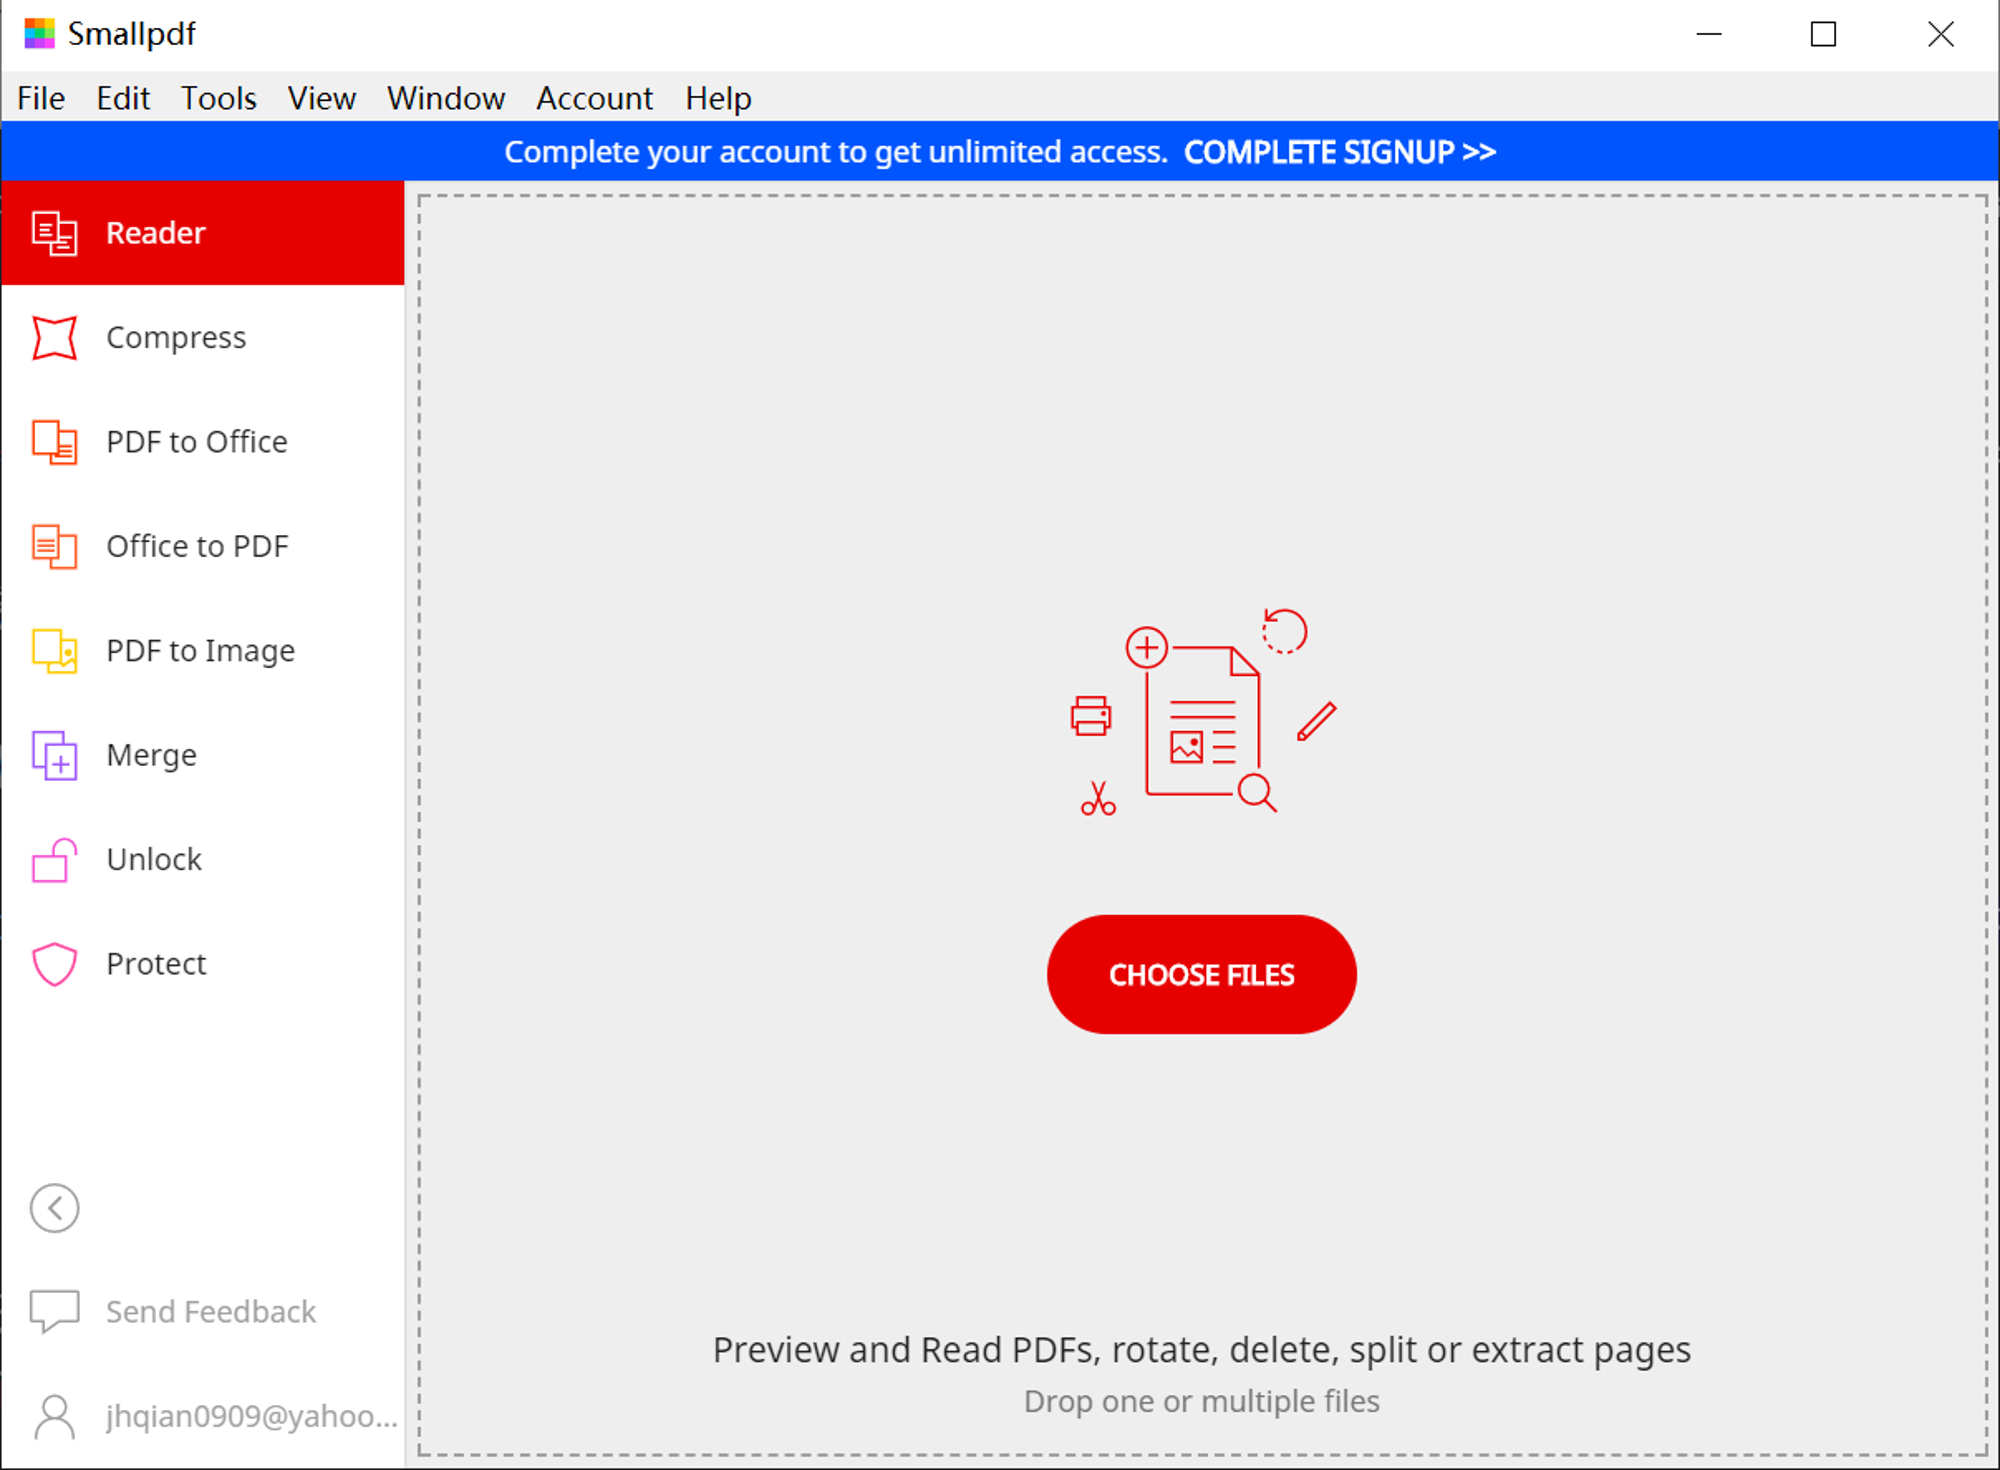The image size is (2000, 1470).
Task: Choose the Merge label in sidebar
Action: [x=152, y=755]
